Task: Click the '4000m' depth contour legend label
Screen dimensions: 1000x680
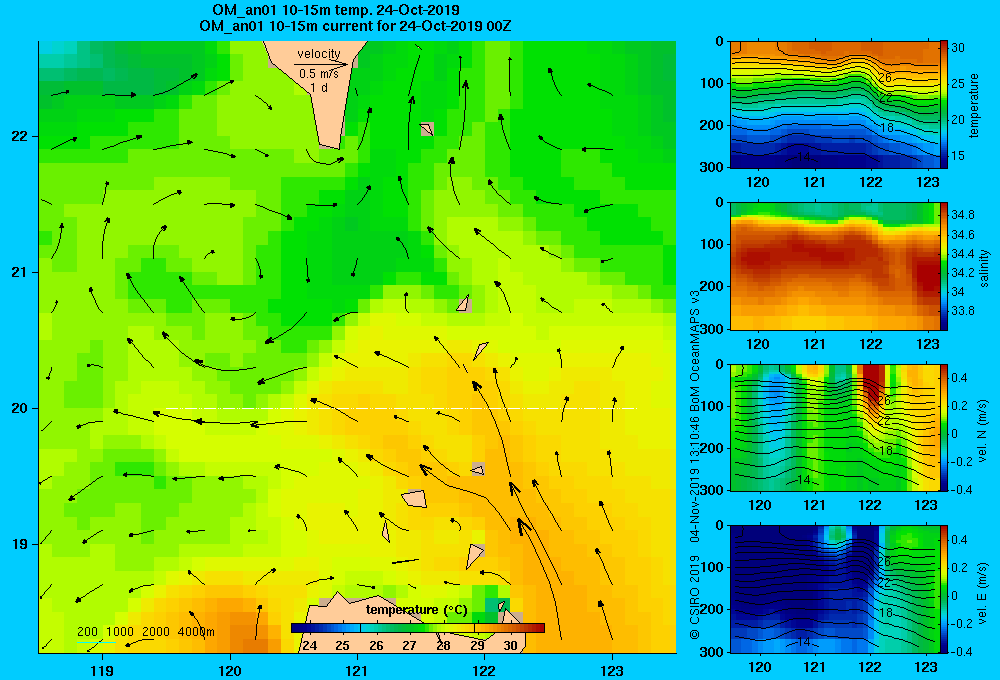Action: click(x=196, y=632)
